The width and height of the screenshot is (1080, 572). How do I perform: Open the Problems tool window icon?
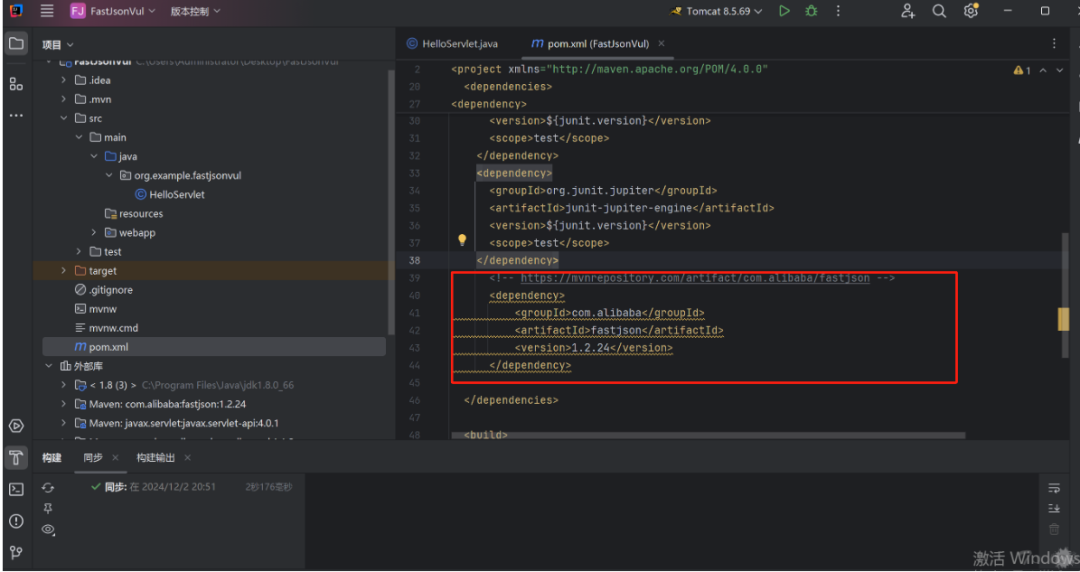(16, 521)
